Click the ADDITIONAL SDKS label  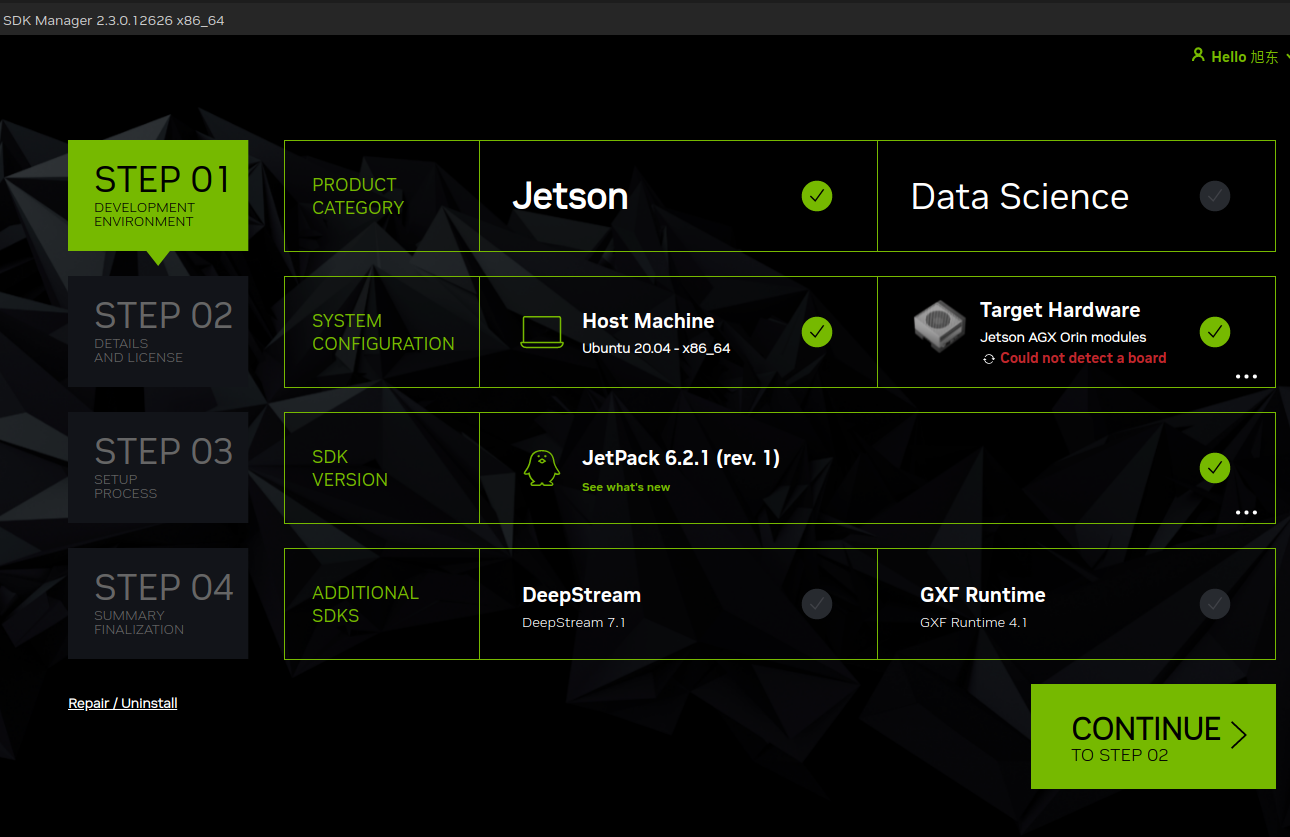tap(365, 604)
